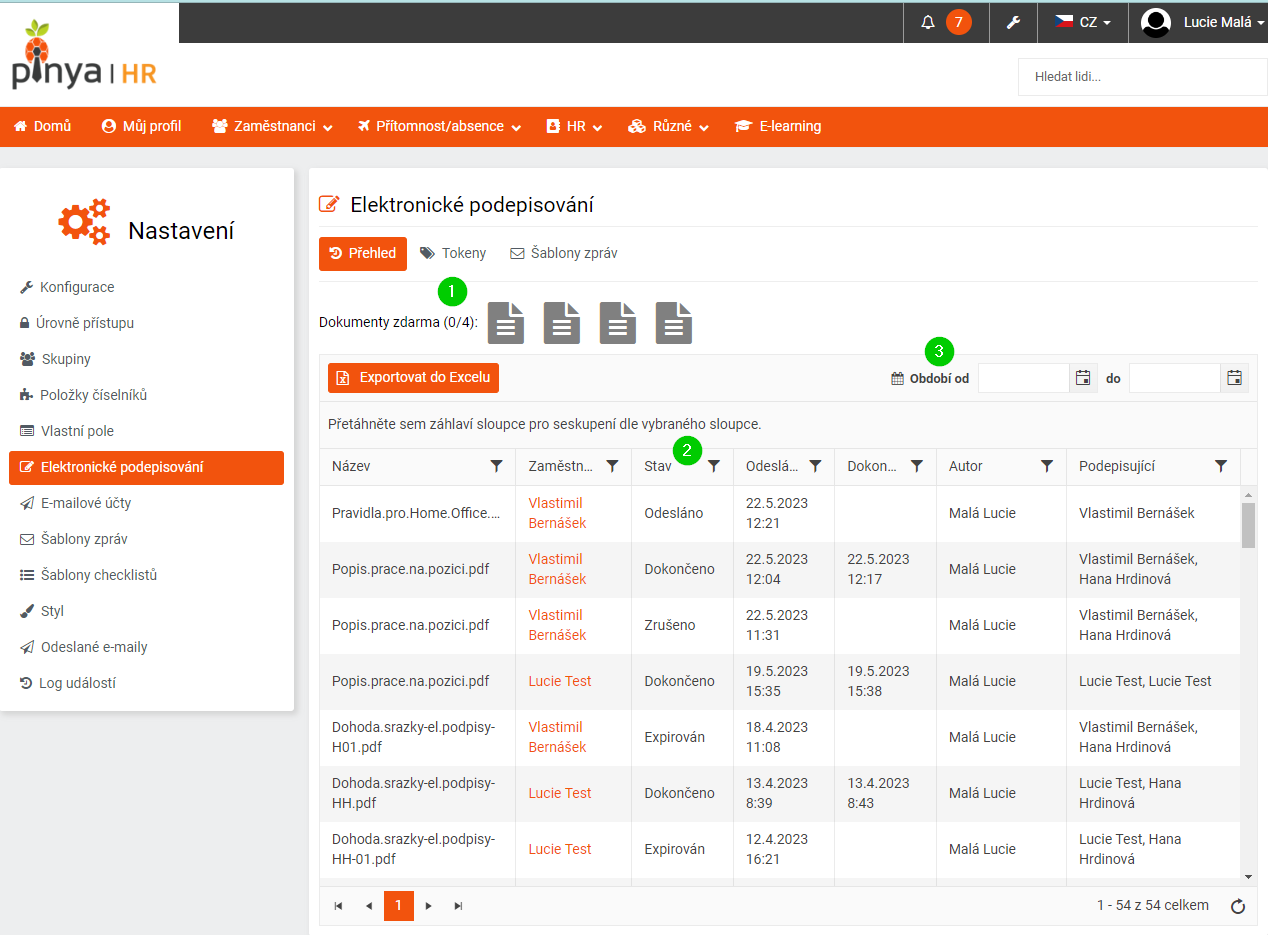Open filter for the Stav column
The width and height of the screenshot is (1268, 935).
[714, 466]
